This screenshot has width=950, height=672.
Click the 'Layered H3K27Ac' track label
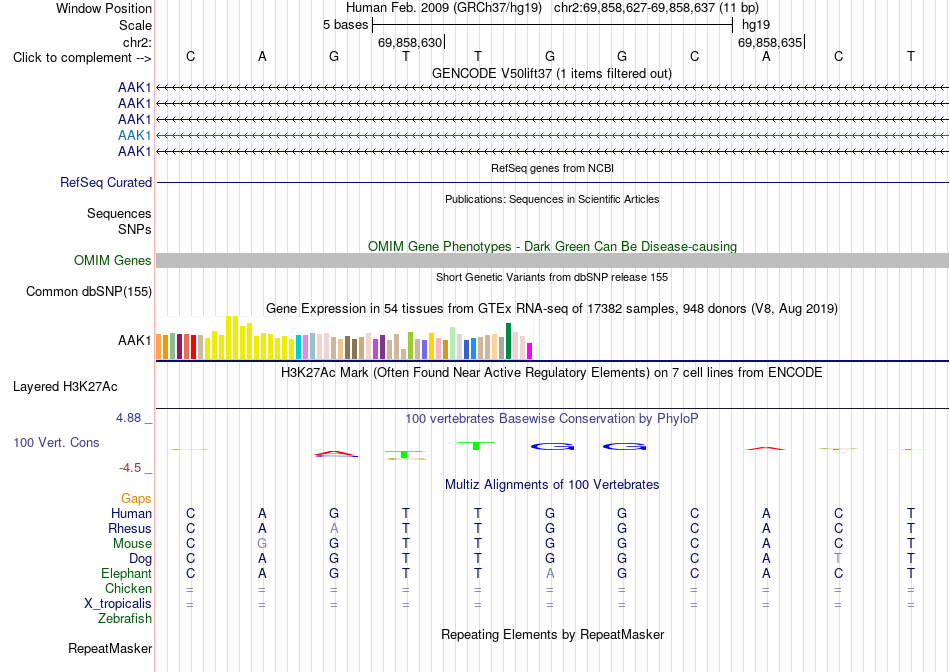tap(65, 387)
